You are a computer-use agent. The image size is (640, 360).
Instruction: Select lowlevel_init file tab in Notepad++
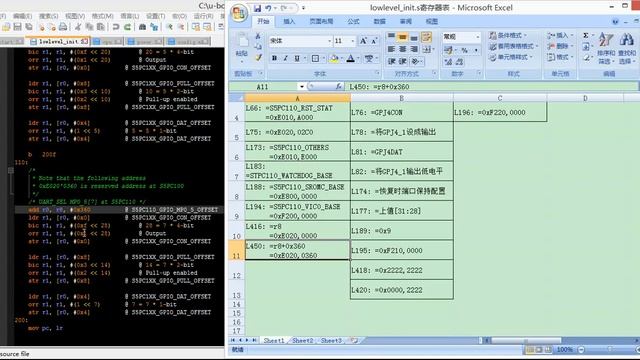(x=59, y=41)
